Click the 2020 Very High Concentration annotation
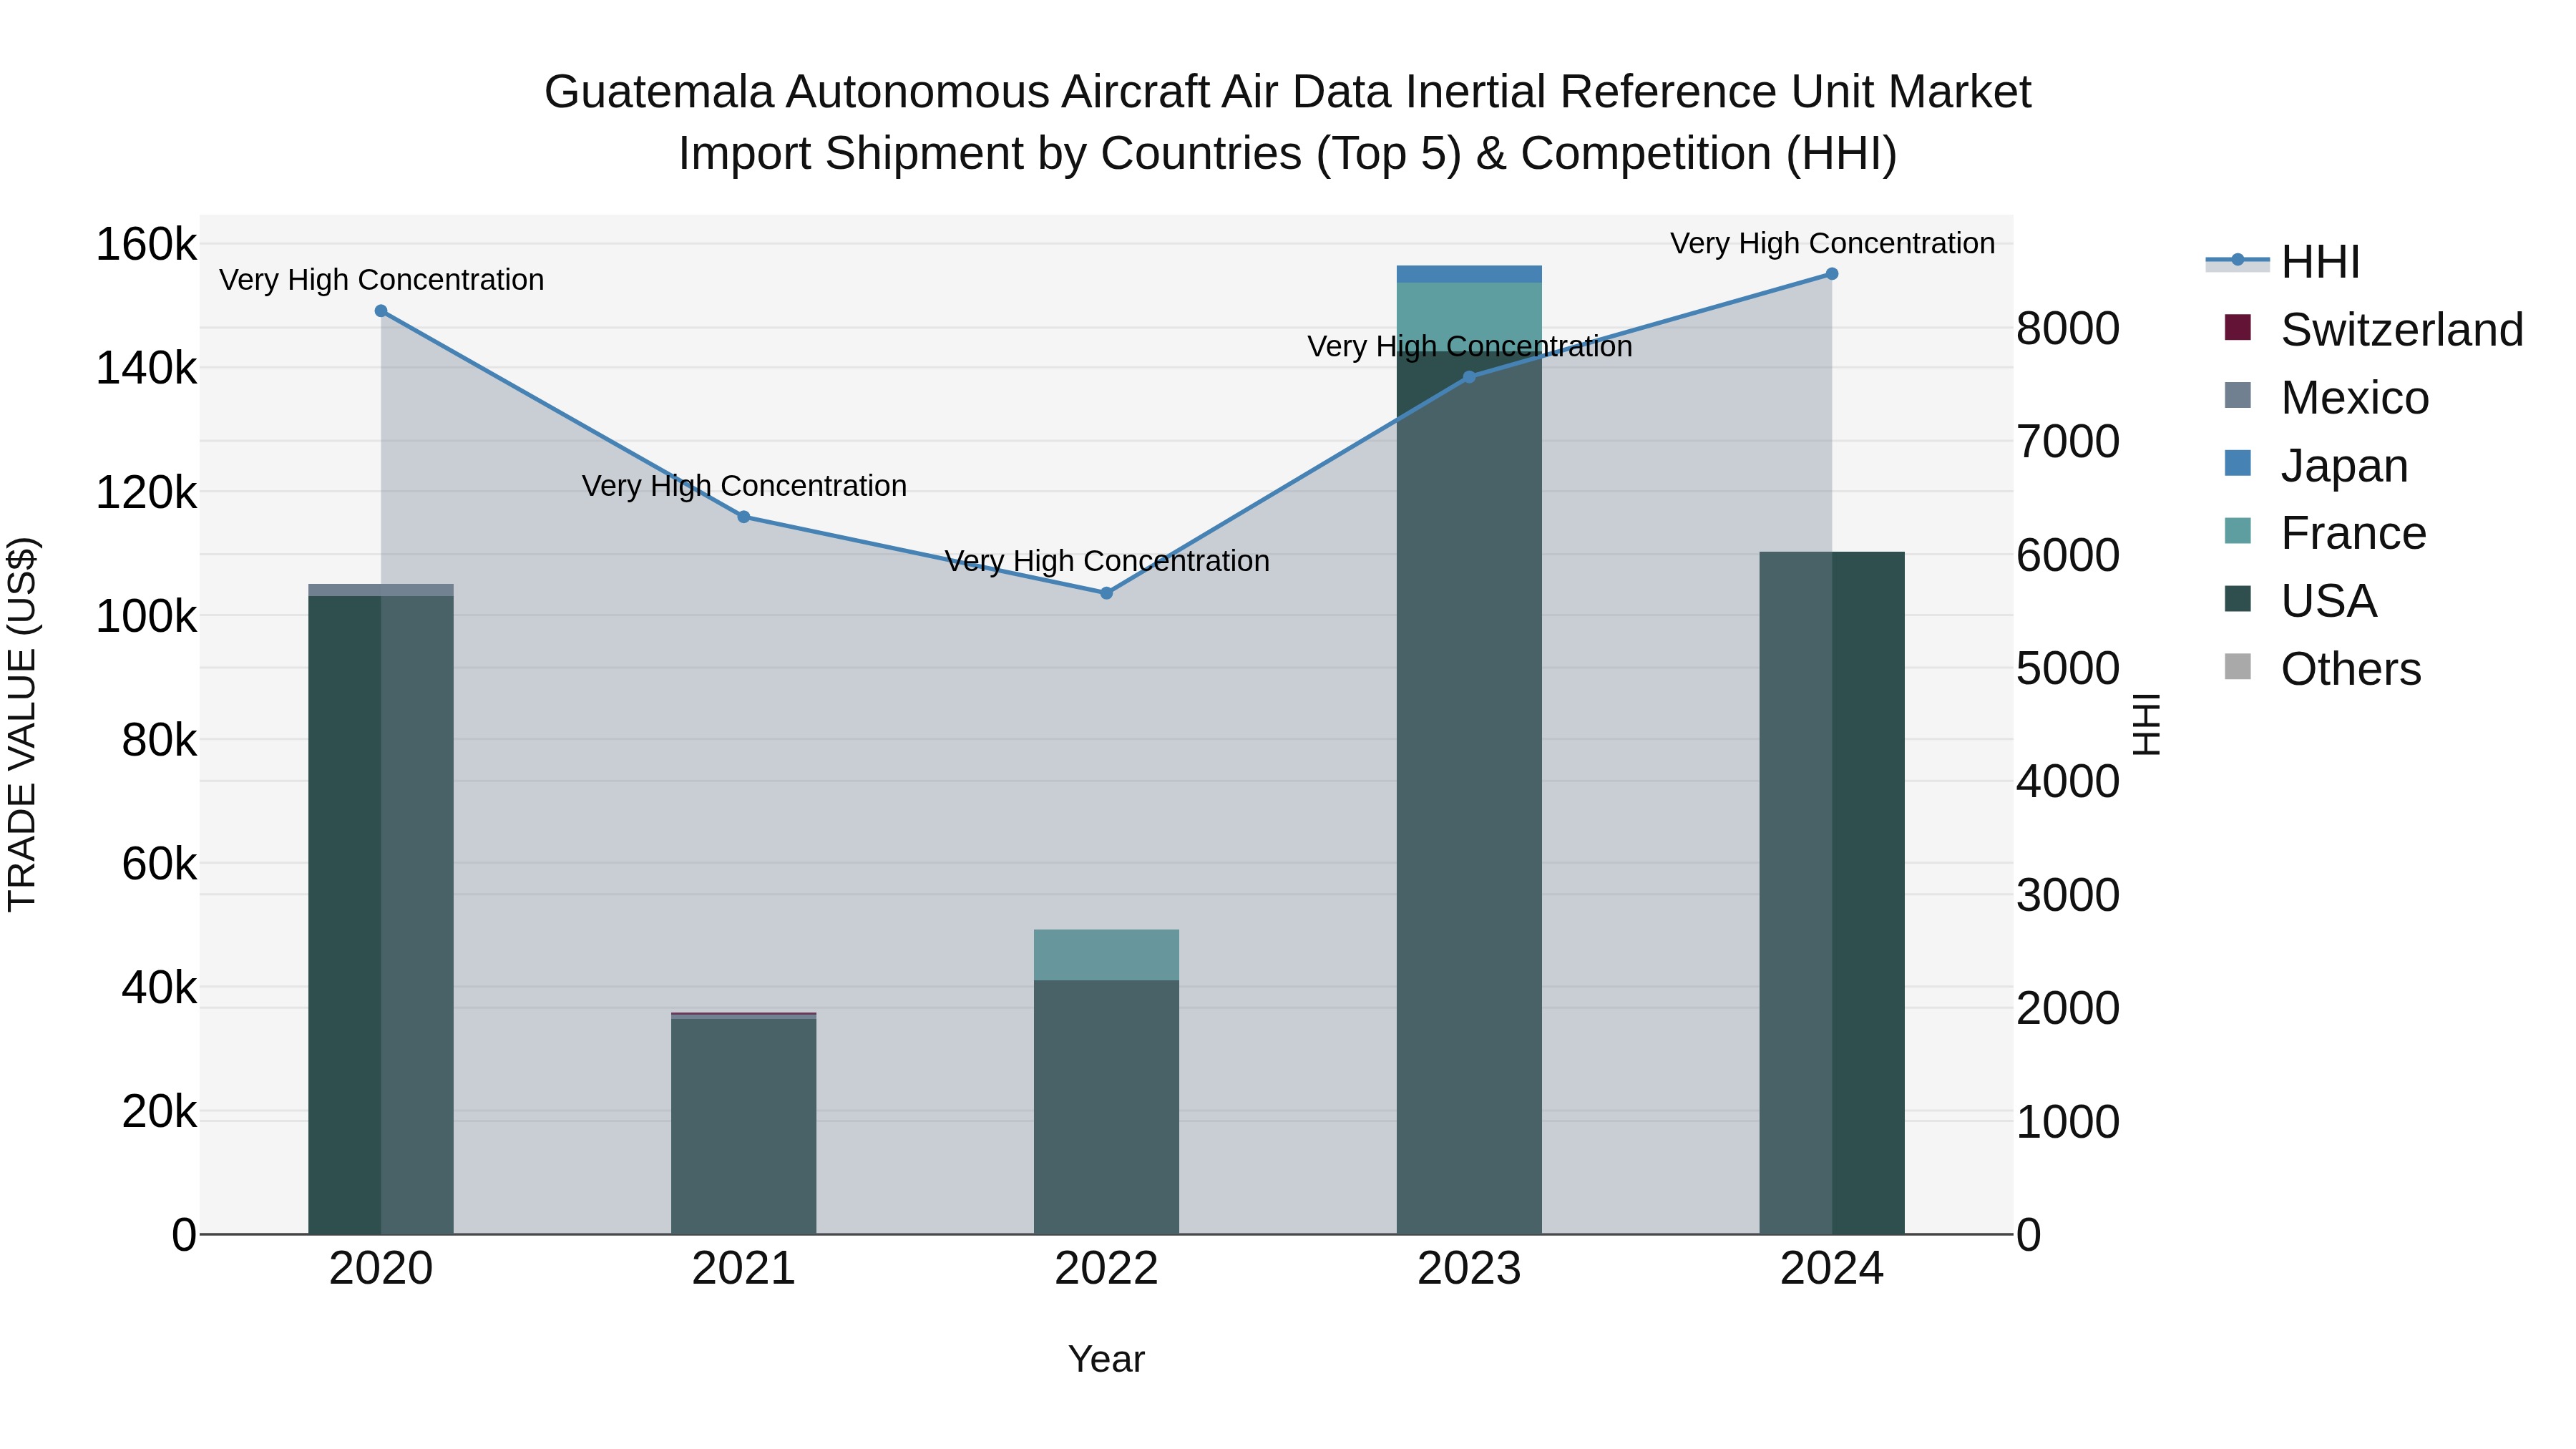Screen dimensions: 2576x1449 381,280
